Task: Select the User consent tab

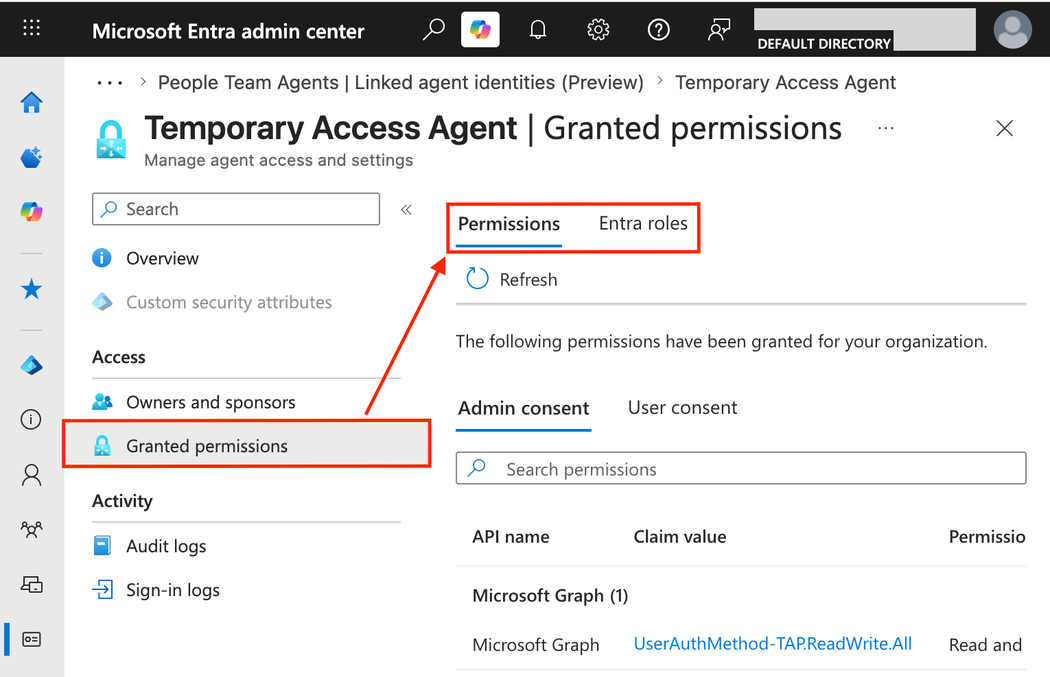Action: point(682,408)
